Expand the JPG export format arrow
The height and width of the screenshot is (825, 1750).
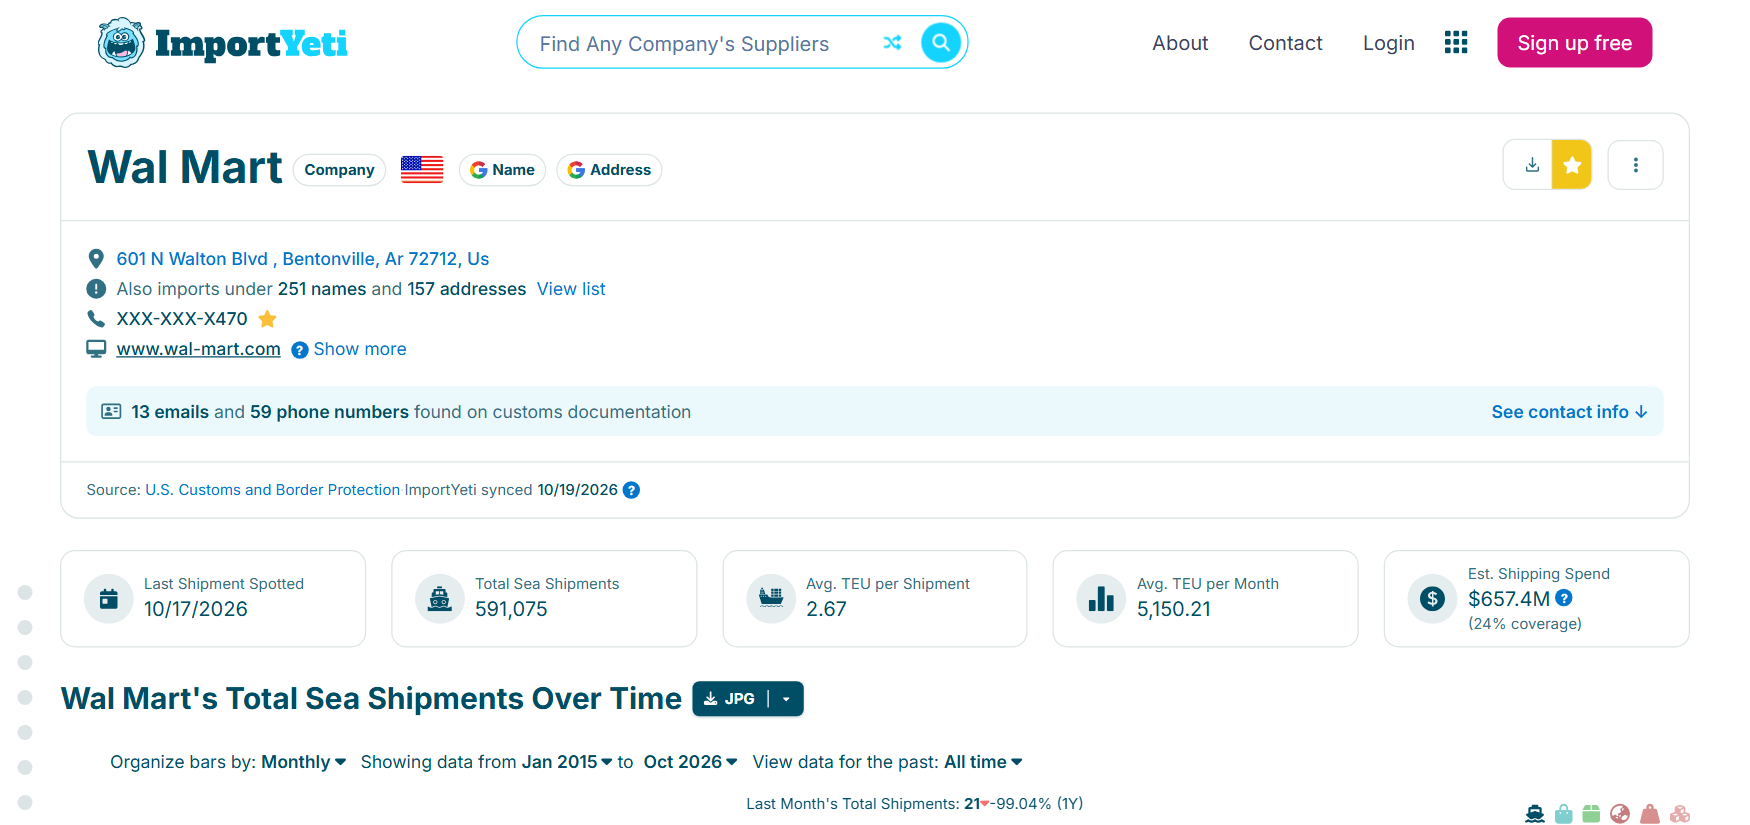[x=787, y=699]
